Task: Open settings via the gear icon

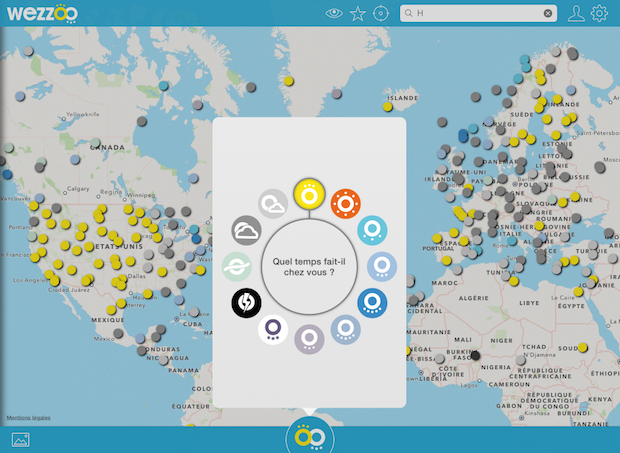Action: point(599,14)
